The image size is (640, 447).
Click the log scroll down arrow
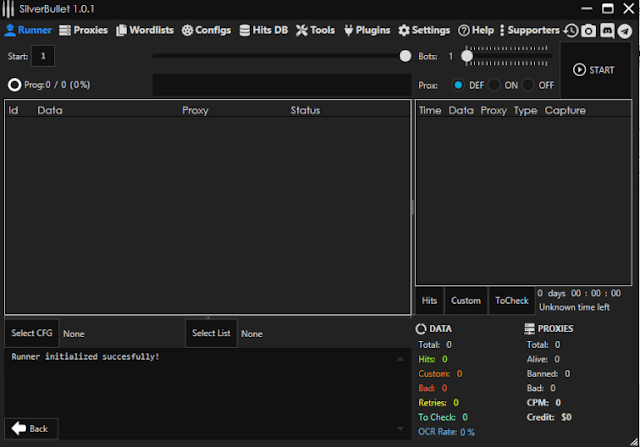click(x=400, y=428)
